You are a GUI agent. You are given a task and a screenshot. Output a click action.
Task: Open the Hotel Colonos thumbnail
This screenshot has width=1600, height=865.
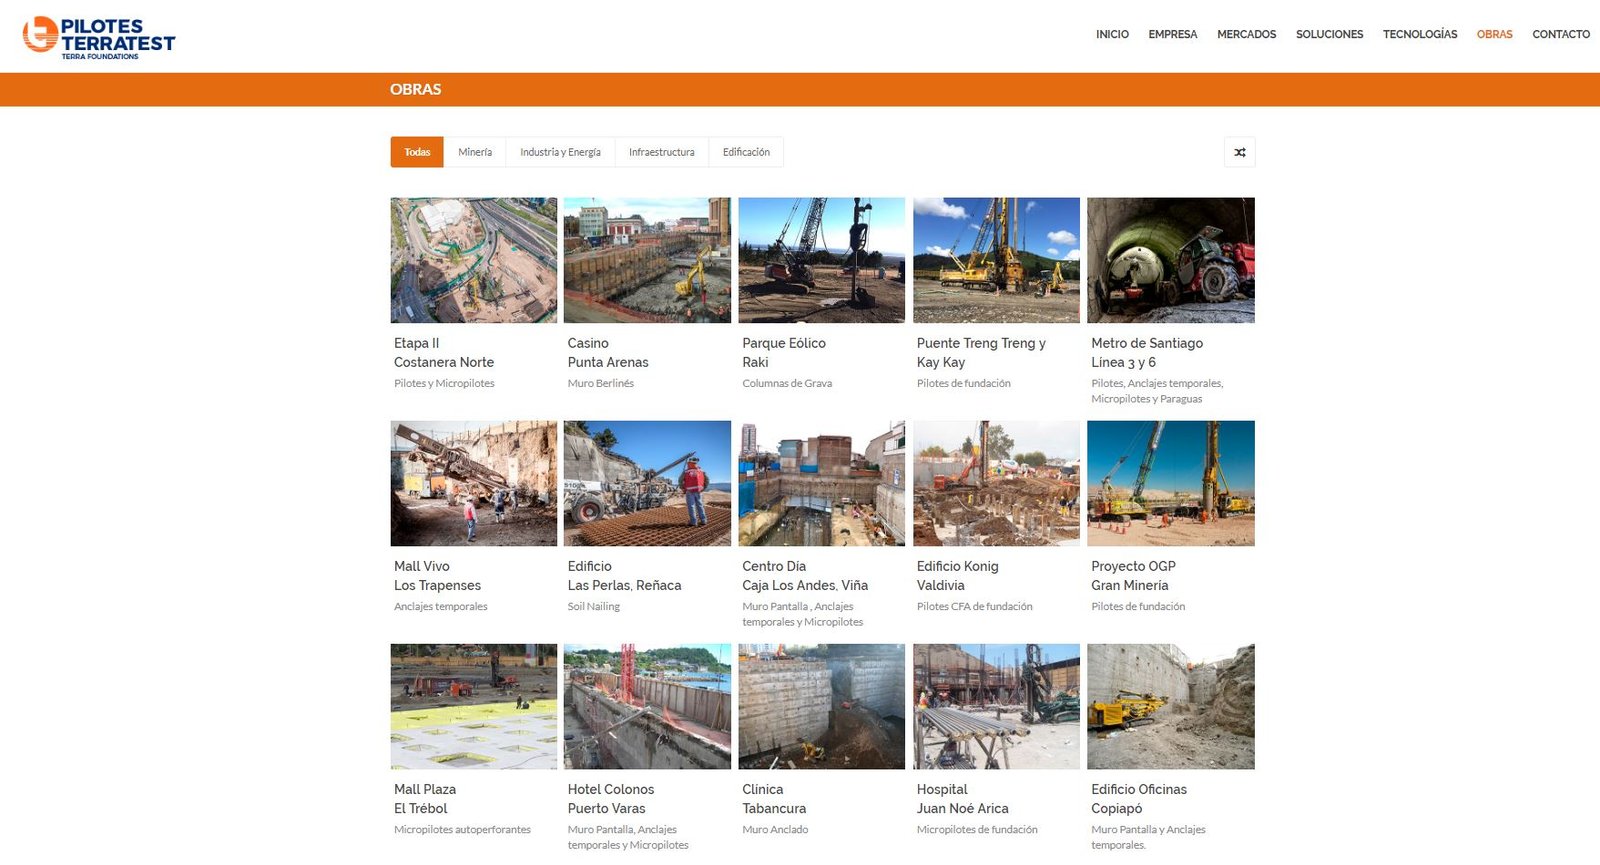(x=647, y=706)
